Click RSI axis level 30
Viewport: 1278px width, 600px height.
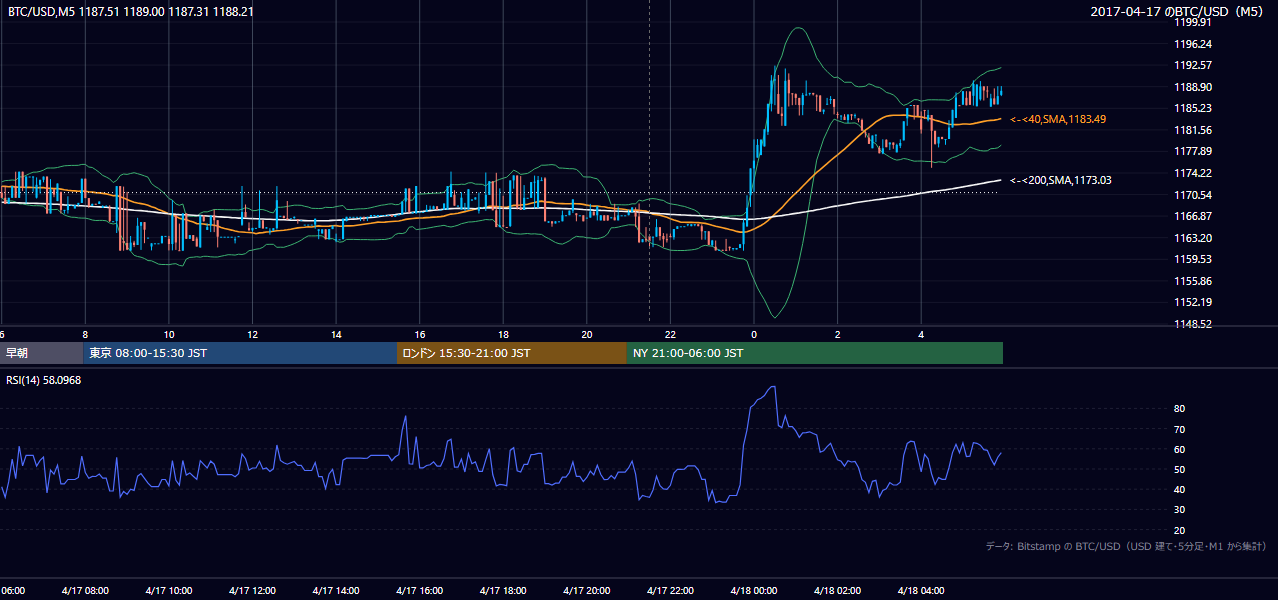1179,510
